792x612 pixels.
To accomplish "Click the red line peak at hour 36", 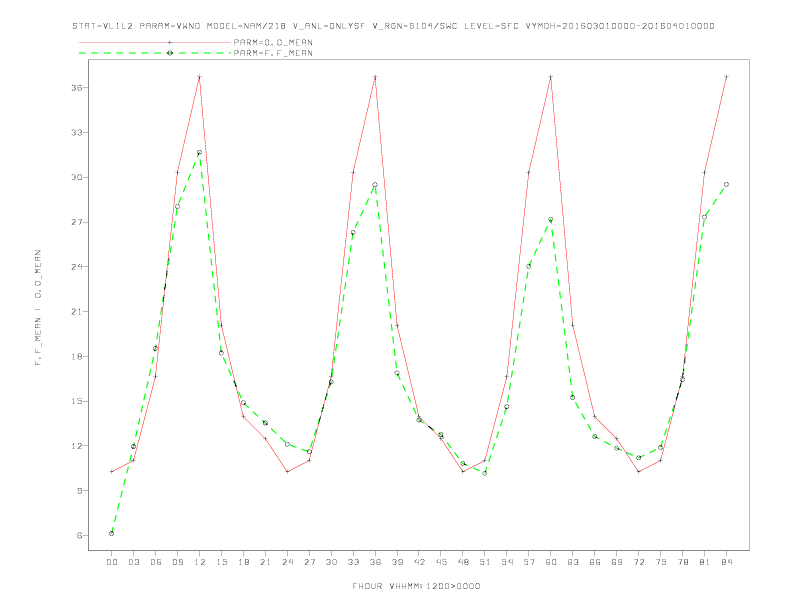I will tap(375, 77).
